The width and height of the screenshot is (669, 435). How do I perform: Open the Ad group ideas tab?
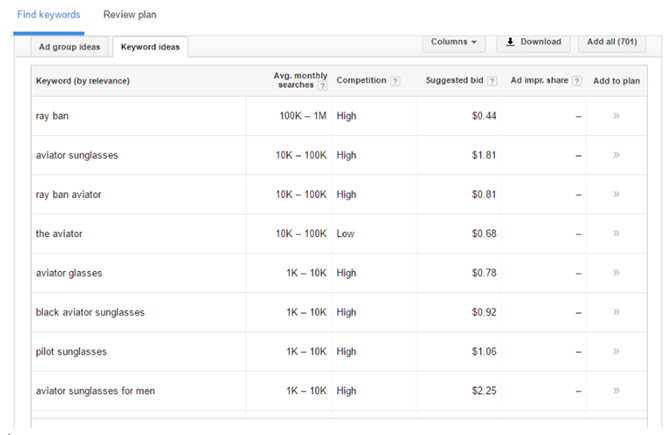point(69,47)
